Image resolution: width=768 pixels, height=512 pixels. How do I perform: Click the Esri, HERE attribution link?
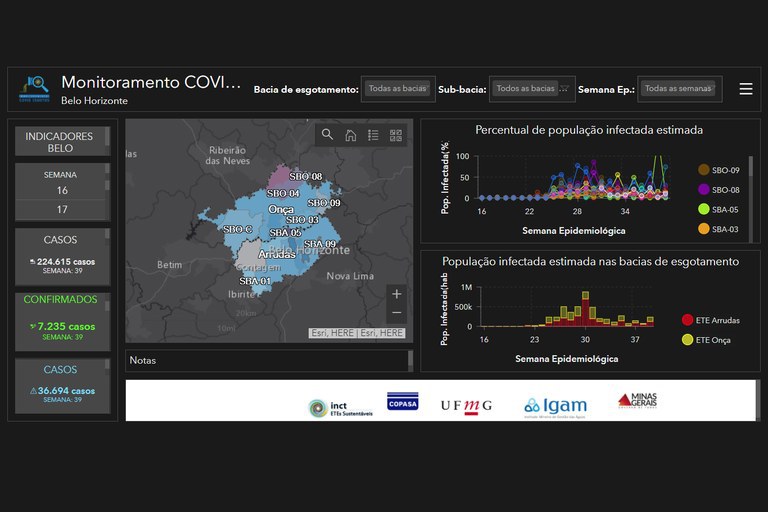(356, 333)
